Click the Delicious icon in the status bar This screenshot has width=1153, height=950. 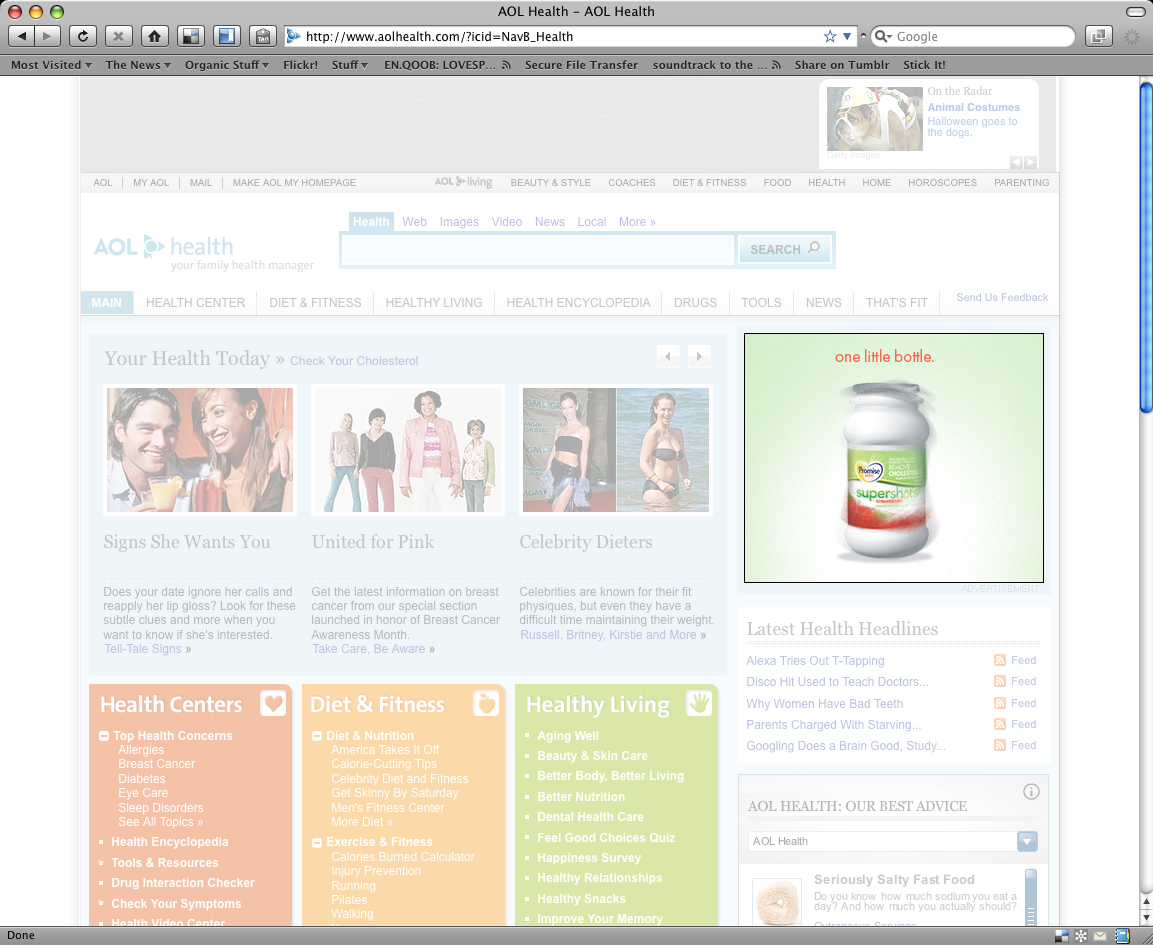(x=1061, y=936)
